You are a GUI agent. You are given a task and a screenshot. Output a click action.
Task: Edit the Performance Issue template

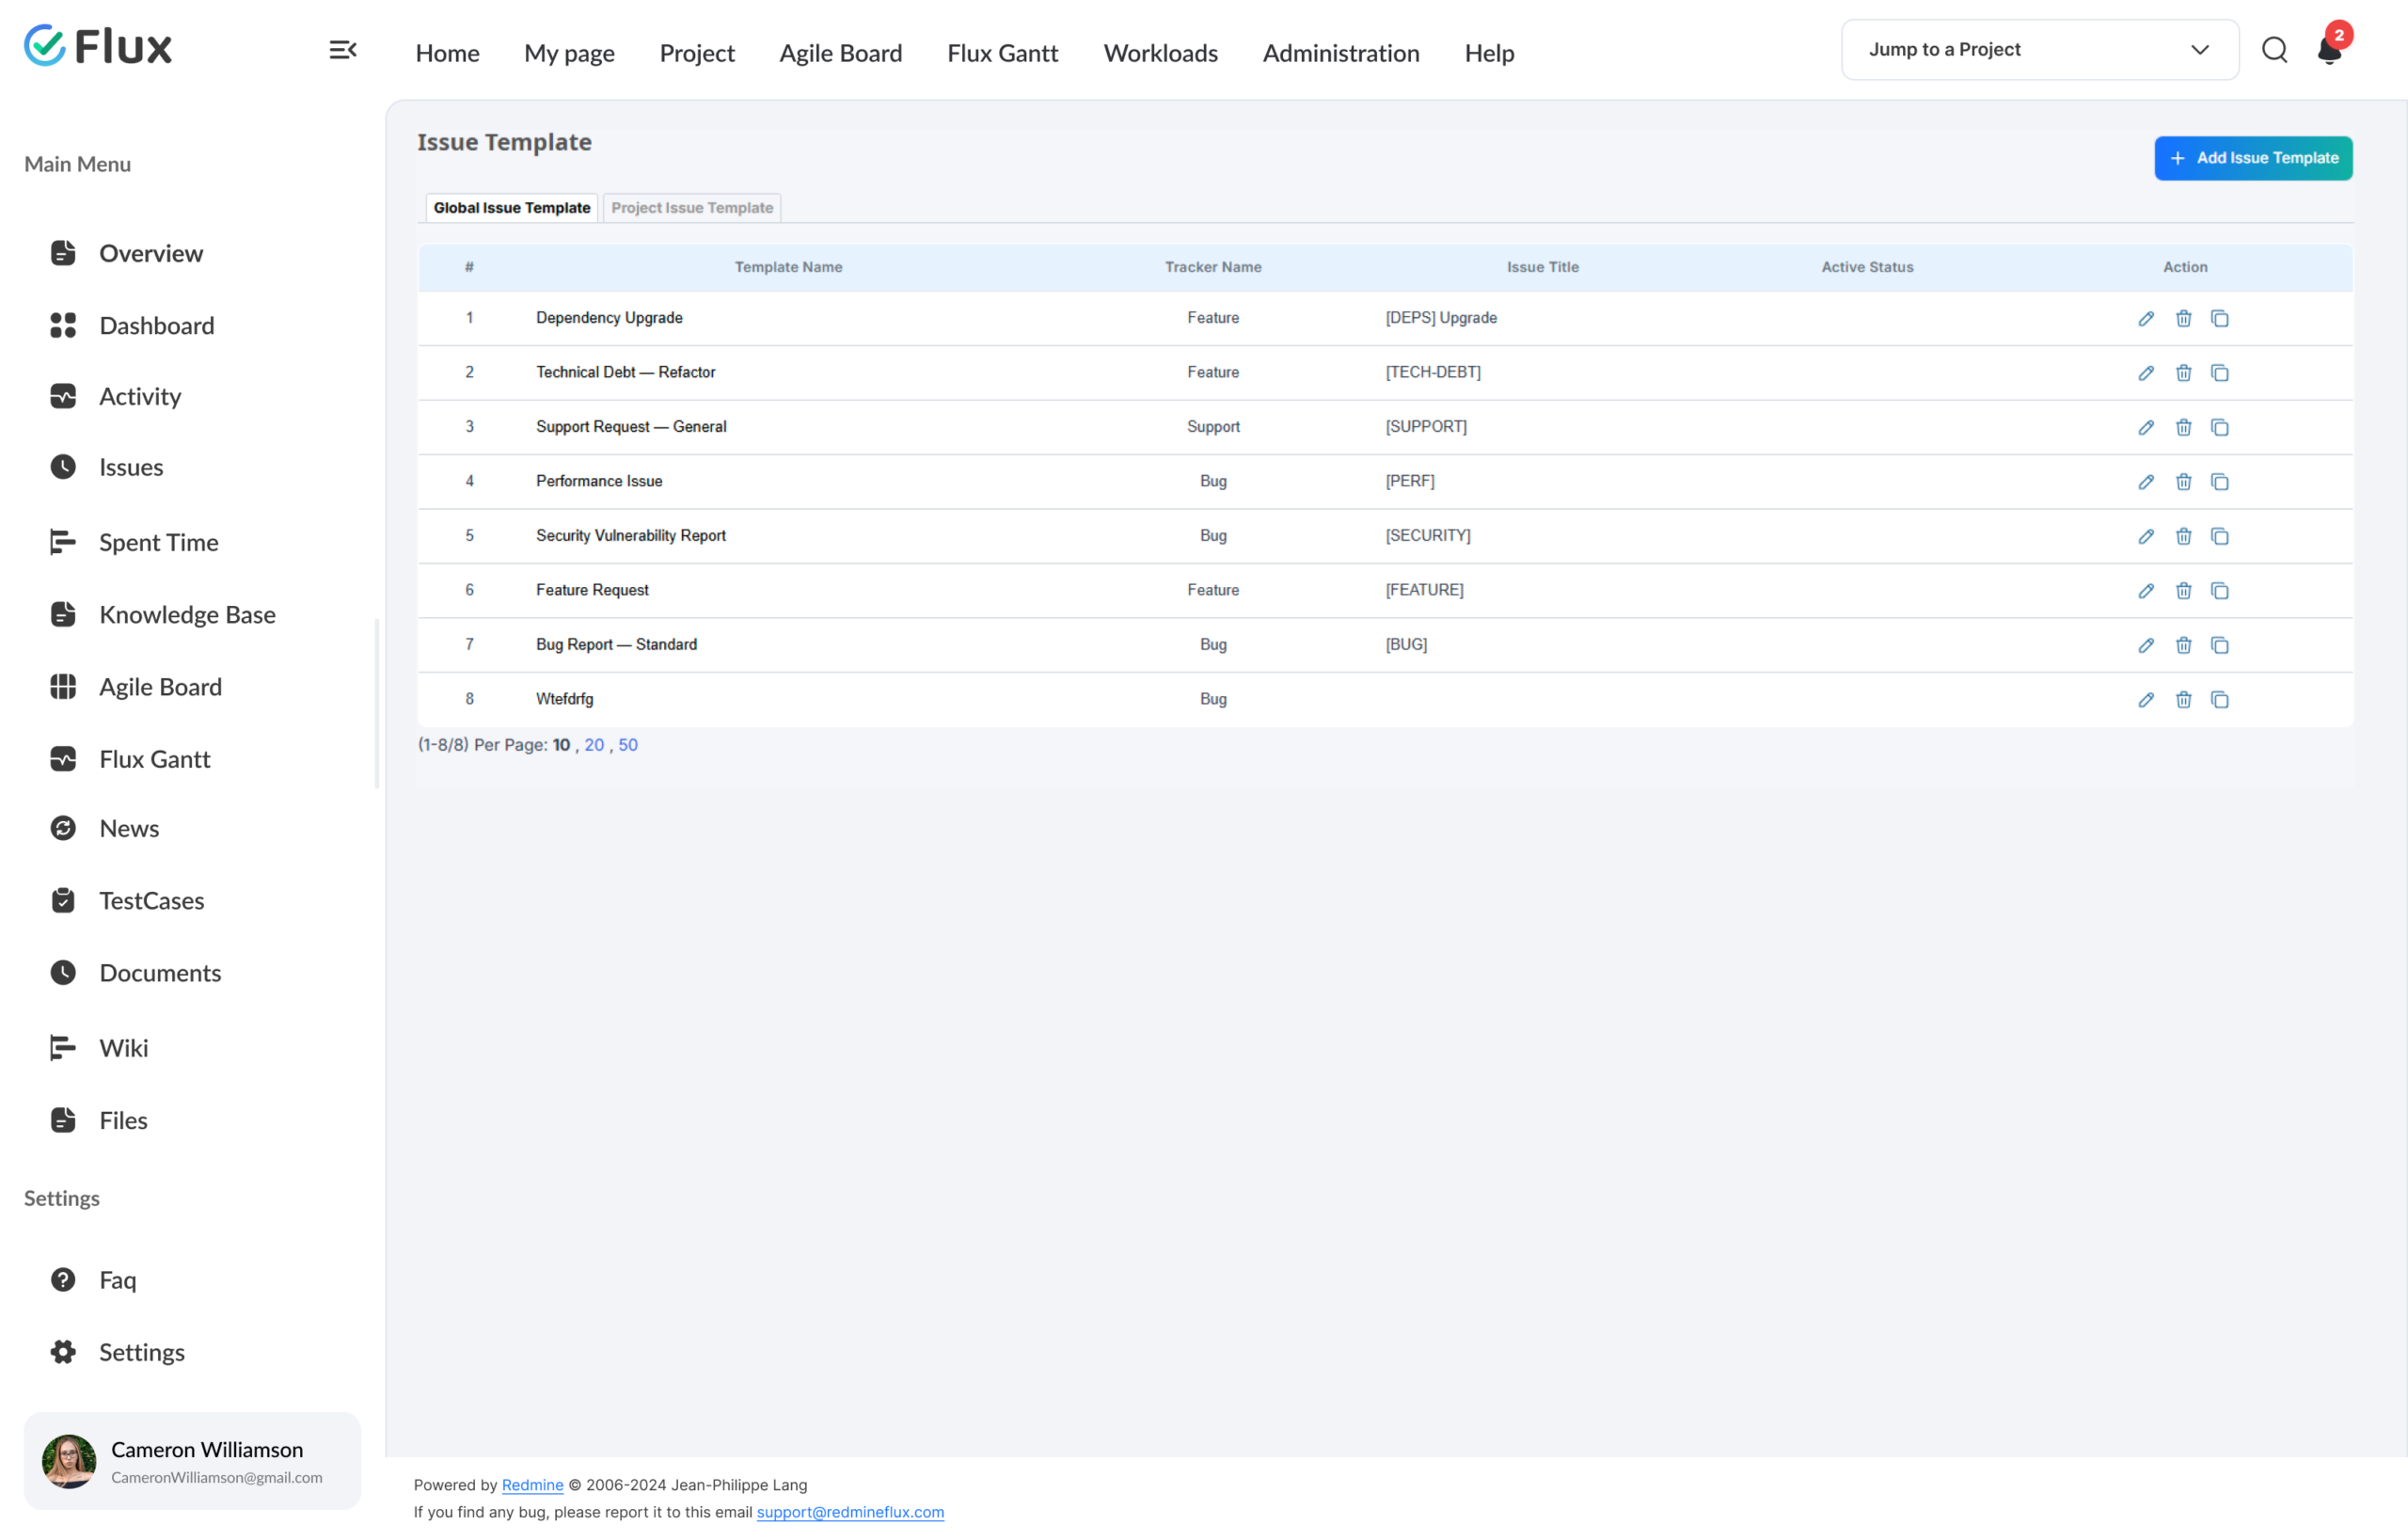point(2145,482)
